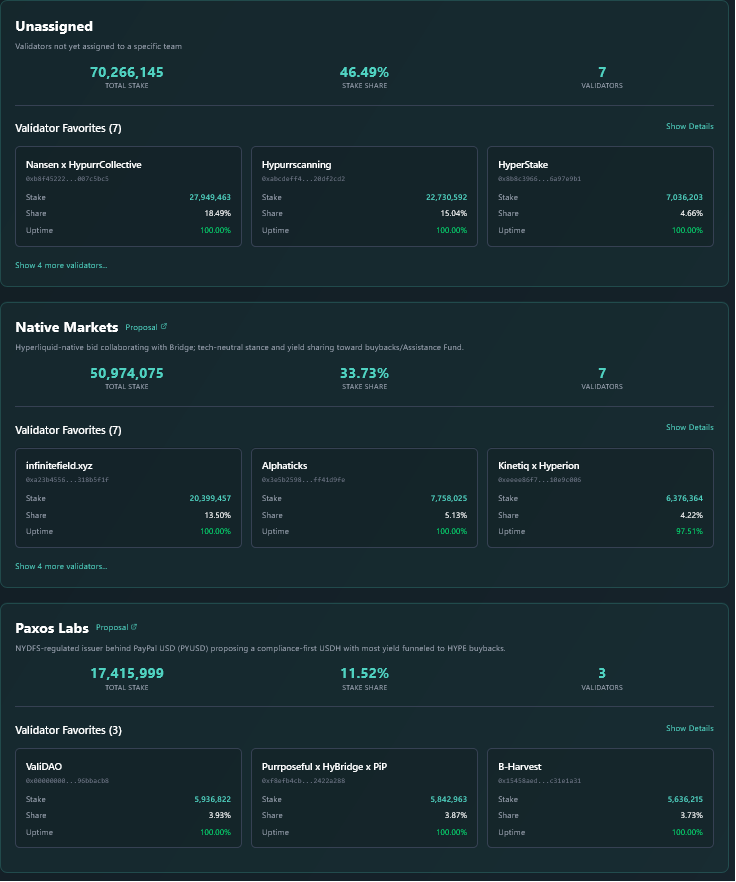
Task: Select the Nansen x HypurrCollective validator card
Action: point(128,197)
